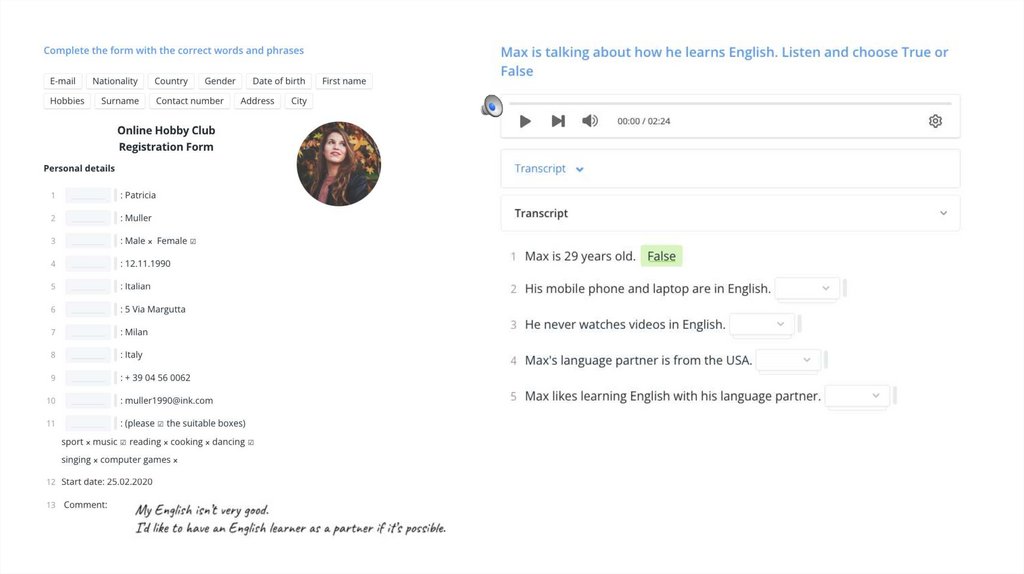Pick the Hobbies word chip

(x=67, y=101)
